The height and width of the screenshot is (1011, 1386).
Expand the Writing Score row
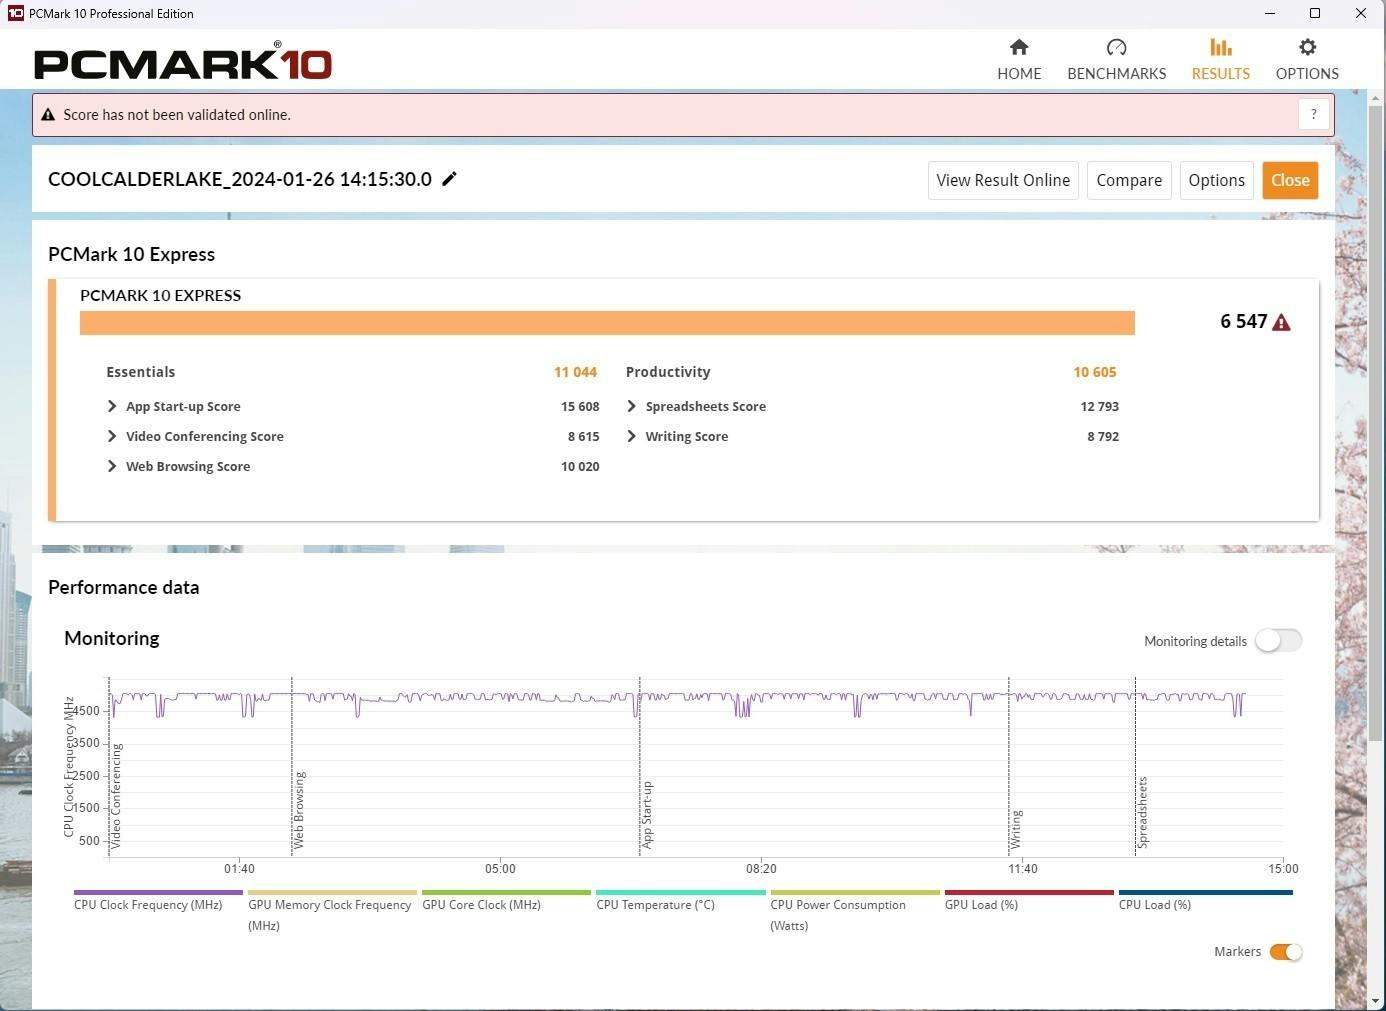tap(632, 437)
